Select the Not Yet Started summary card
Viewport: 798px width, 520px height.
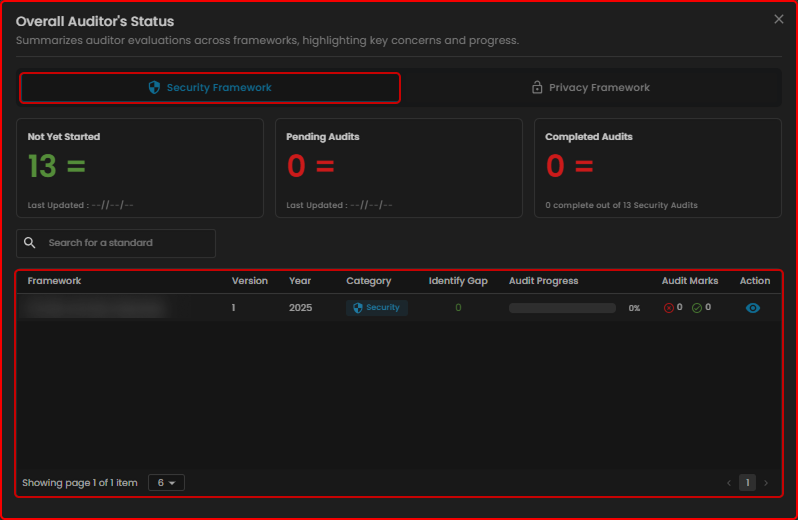click(139, 168)
